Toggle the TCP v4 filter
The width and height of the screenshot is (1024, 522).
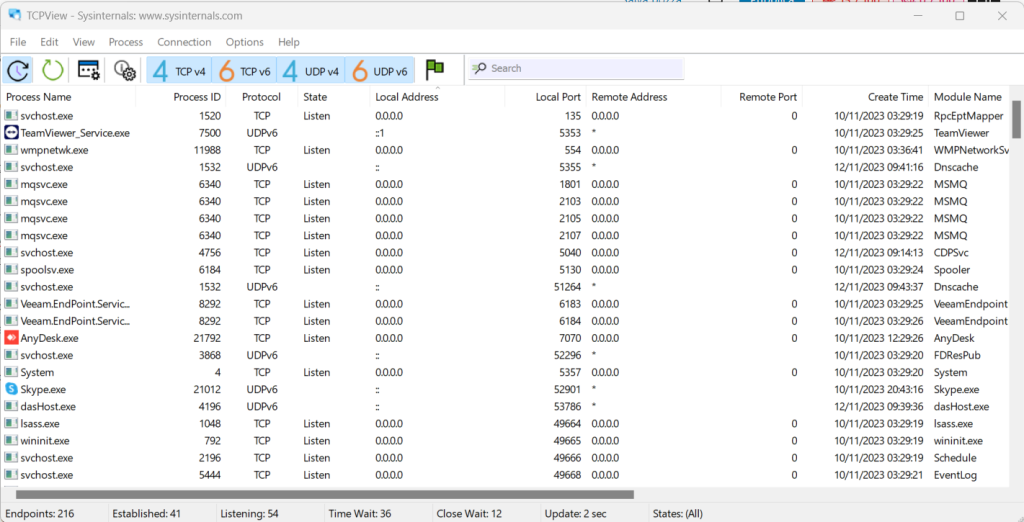click(179, 70)
